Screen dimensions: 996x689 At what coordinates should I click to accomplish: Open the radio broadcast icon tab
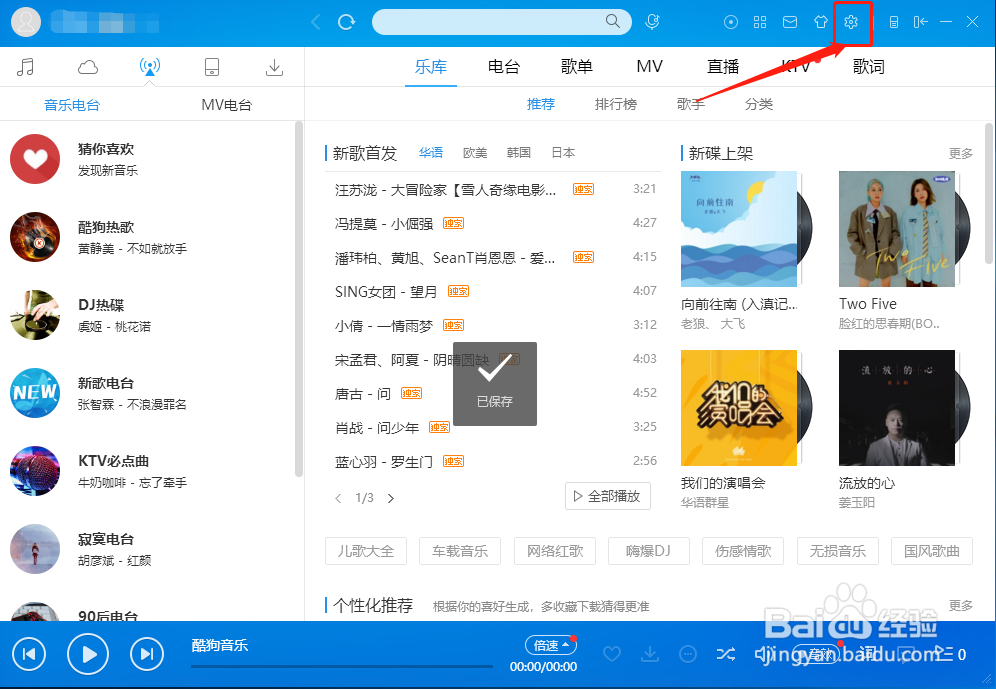click(150, 66)
